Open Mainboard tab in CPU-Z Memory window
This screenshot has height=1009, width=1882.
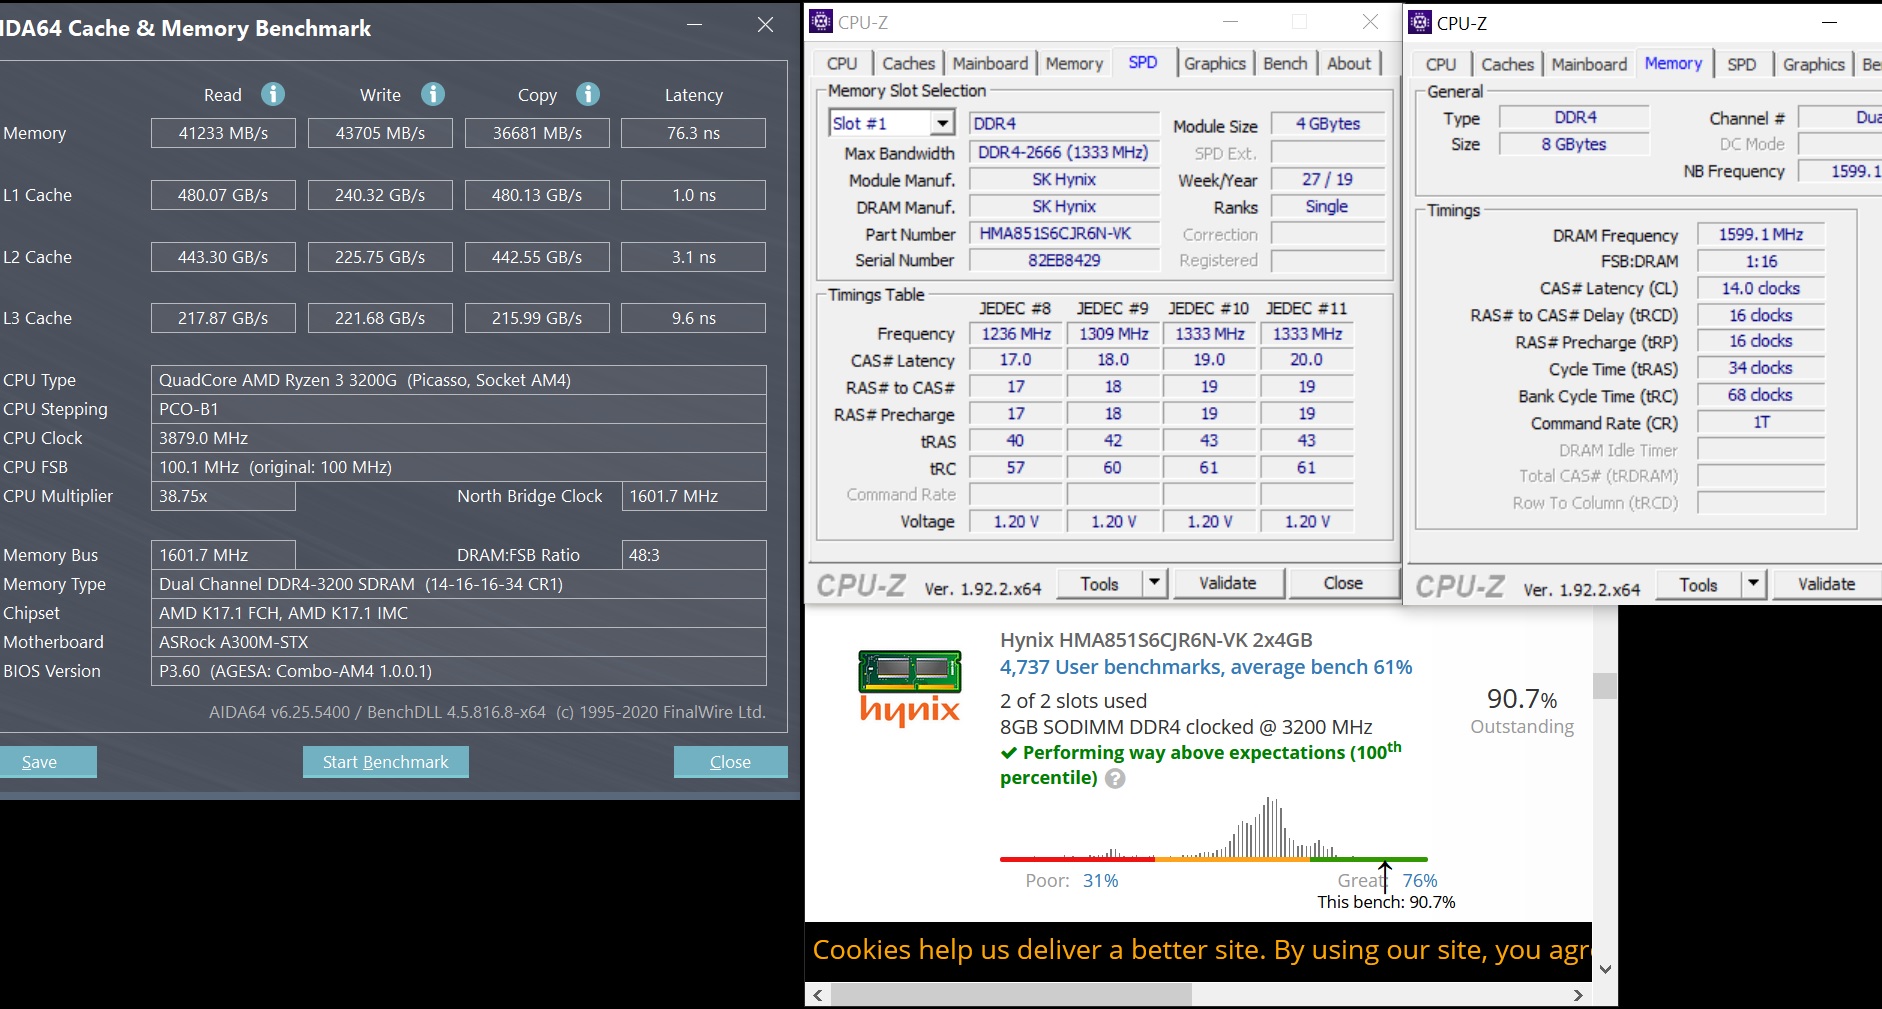pos(1589,65)
